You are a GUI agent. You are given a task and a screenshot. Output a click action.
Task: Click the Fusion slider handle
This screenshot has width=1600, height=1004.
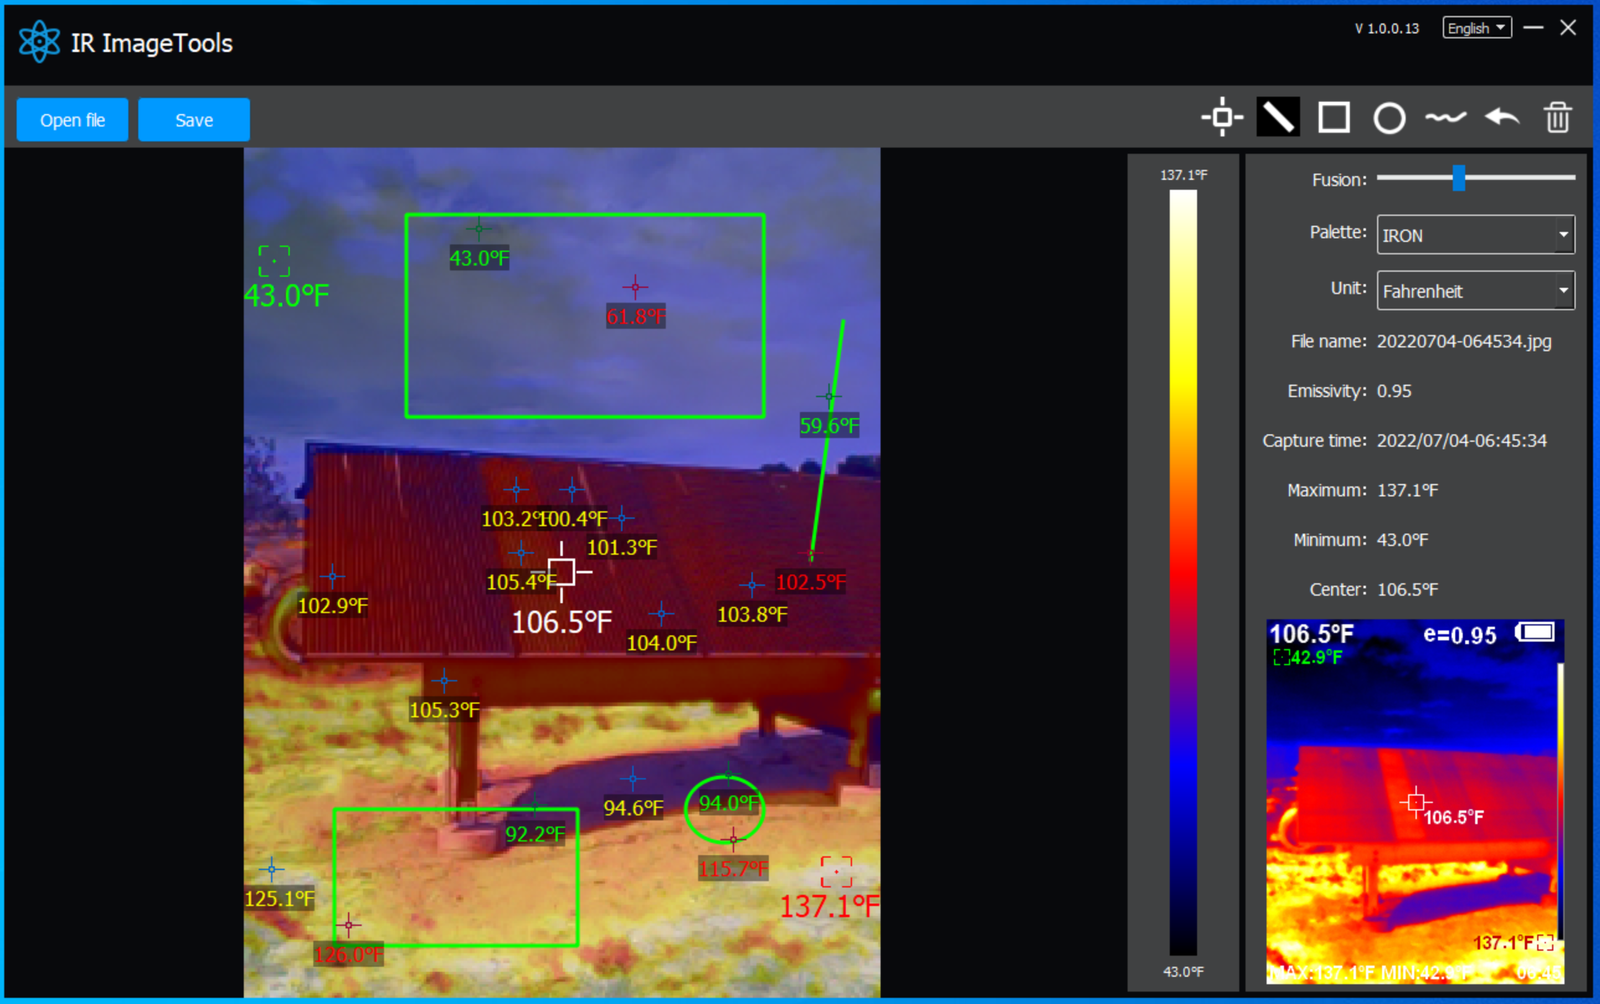1459,178
